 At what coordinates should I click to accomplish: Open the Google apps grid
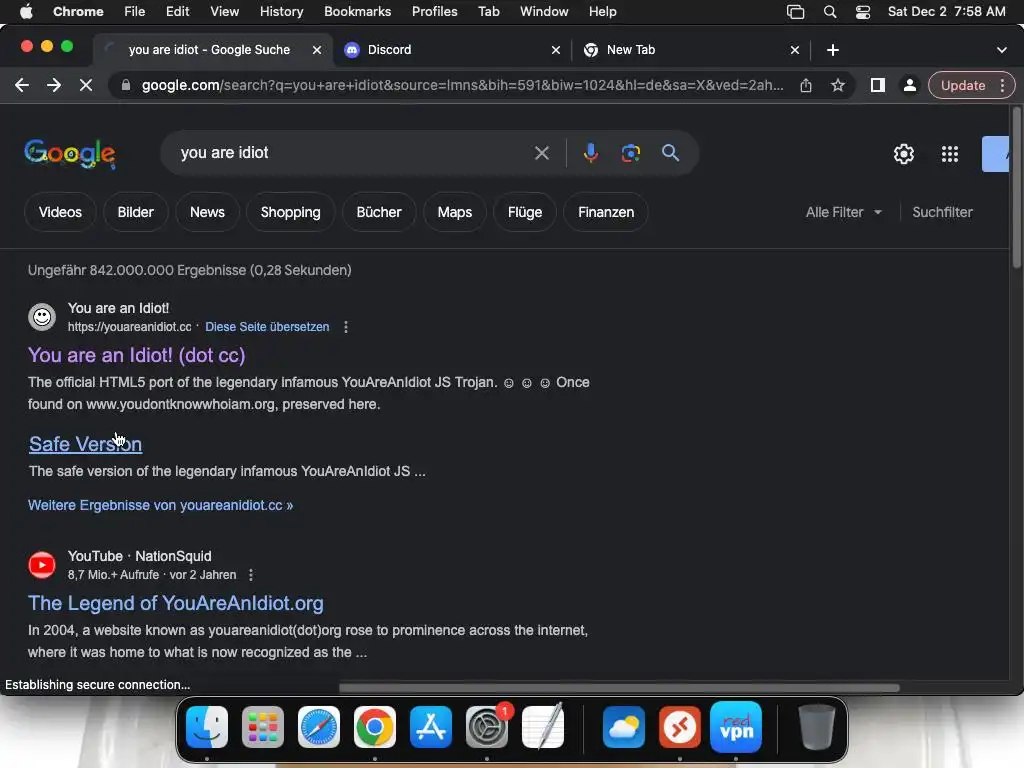coord(950,153)
